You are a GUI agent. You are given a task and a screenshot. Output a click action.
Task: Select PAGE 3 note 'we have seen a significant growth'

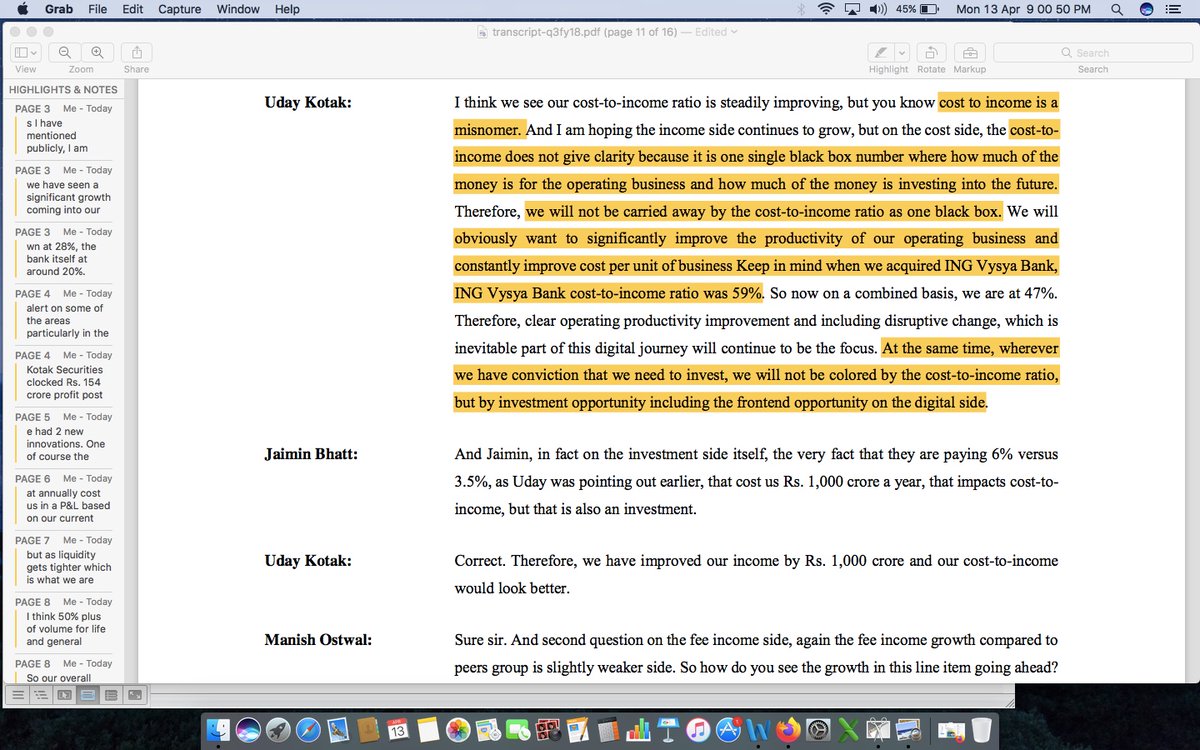(63, 191)
